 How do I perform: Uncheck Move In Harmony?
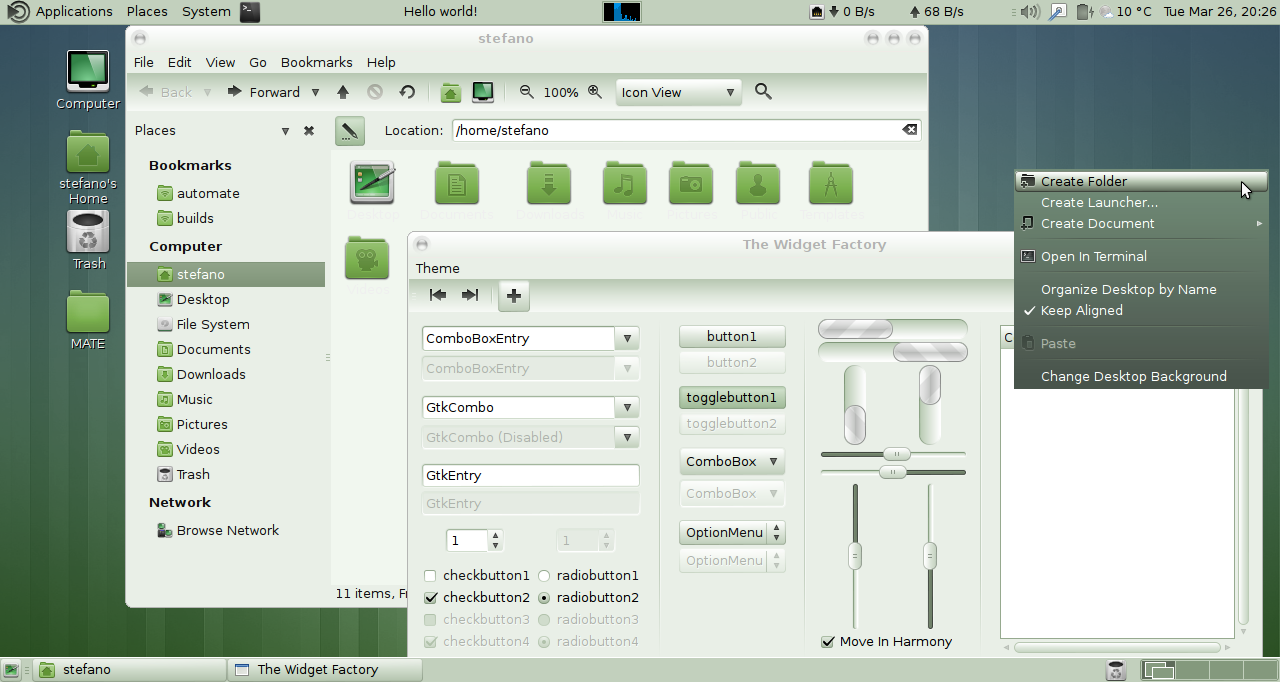tap(827, 641)
